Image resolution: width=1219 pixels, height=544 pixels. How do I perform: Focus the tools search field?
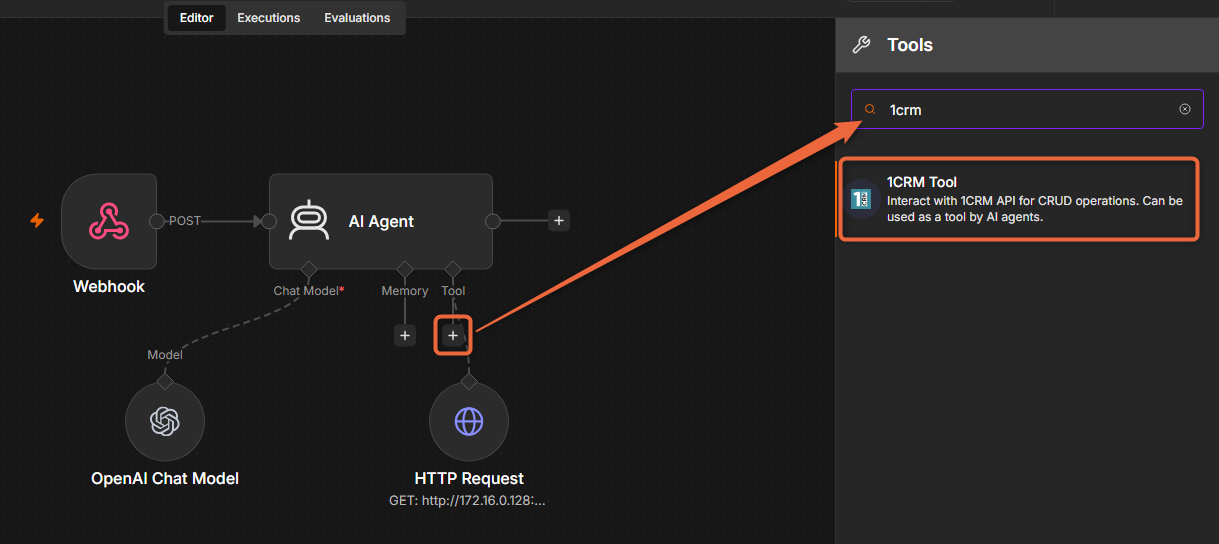tap(1027, 109)
